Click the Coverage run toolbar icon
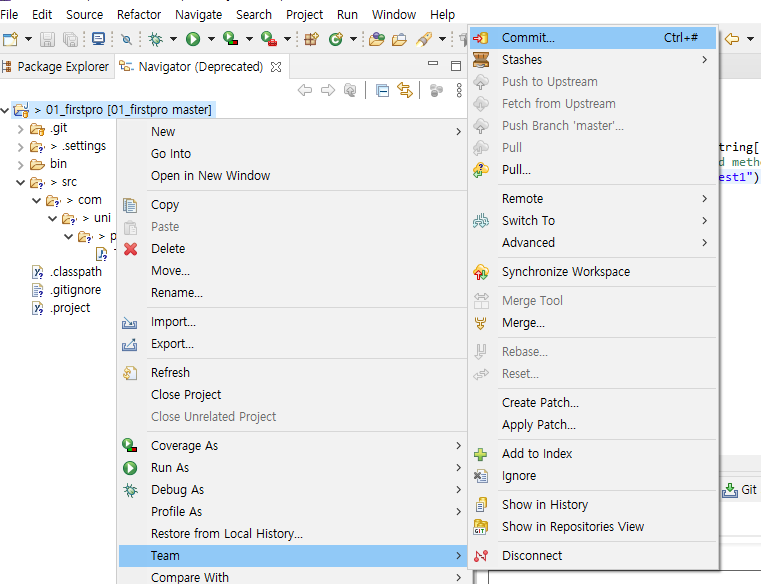Screen dimensions: 761x584 pos(231,39)
